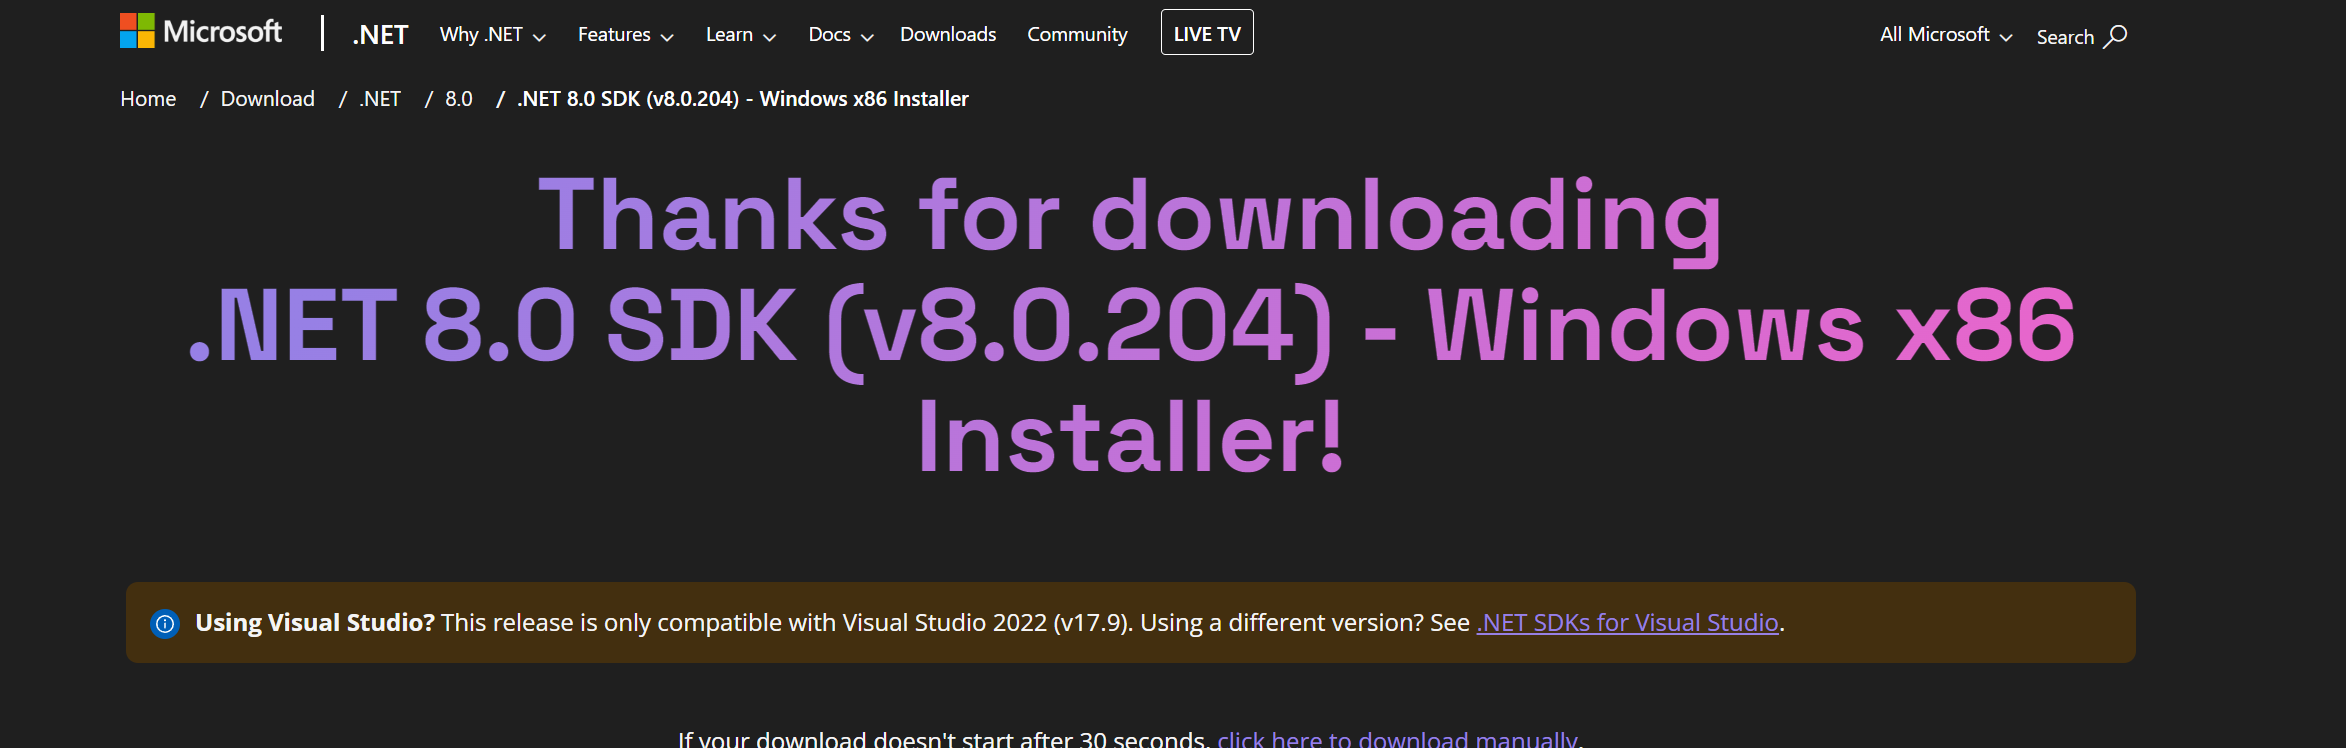This screenshot has height=748, width=2346.
Task: Expand the Docs dropdown
Action: coord(840,35)
